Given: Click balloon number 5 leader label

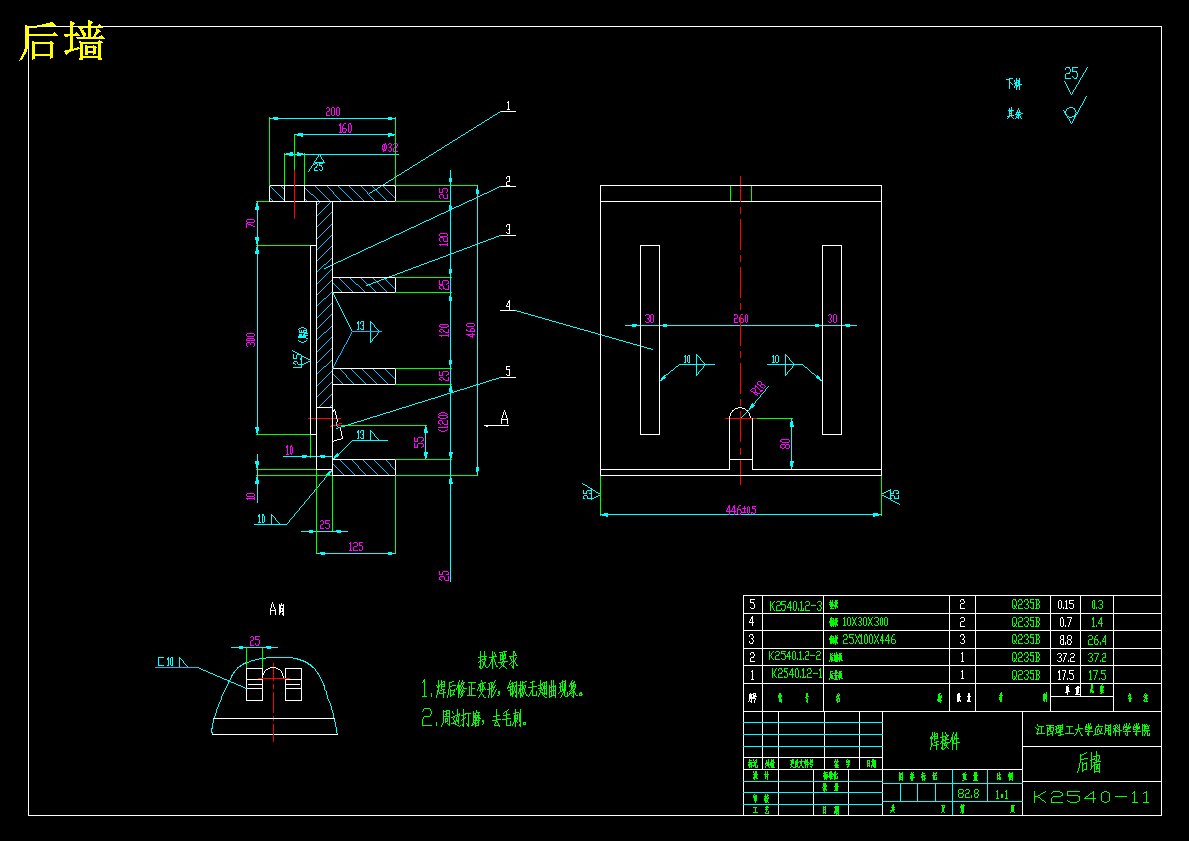Looking at the screenshot, I should (508, 372).
